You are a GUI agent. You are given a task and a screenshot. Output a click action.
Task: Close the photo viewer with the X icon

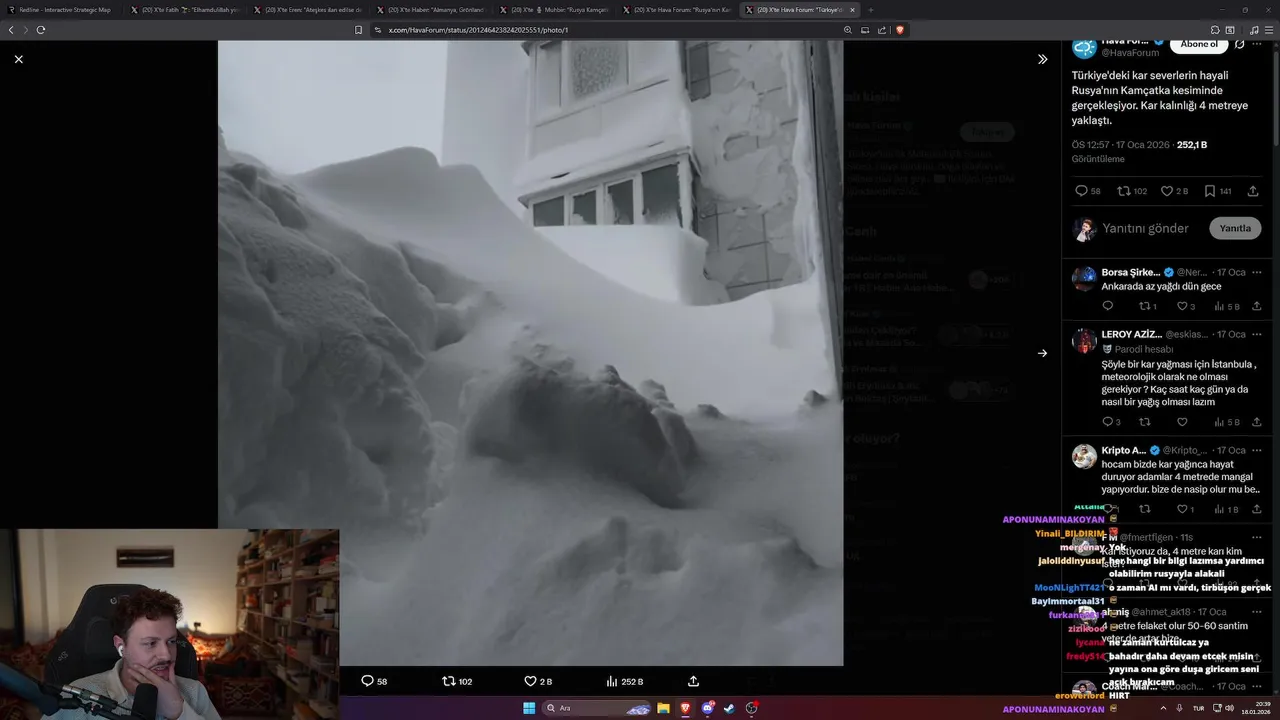point(18,59)
